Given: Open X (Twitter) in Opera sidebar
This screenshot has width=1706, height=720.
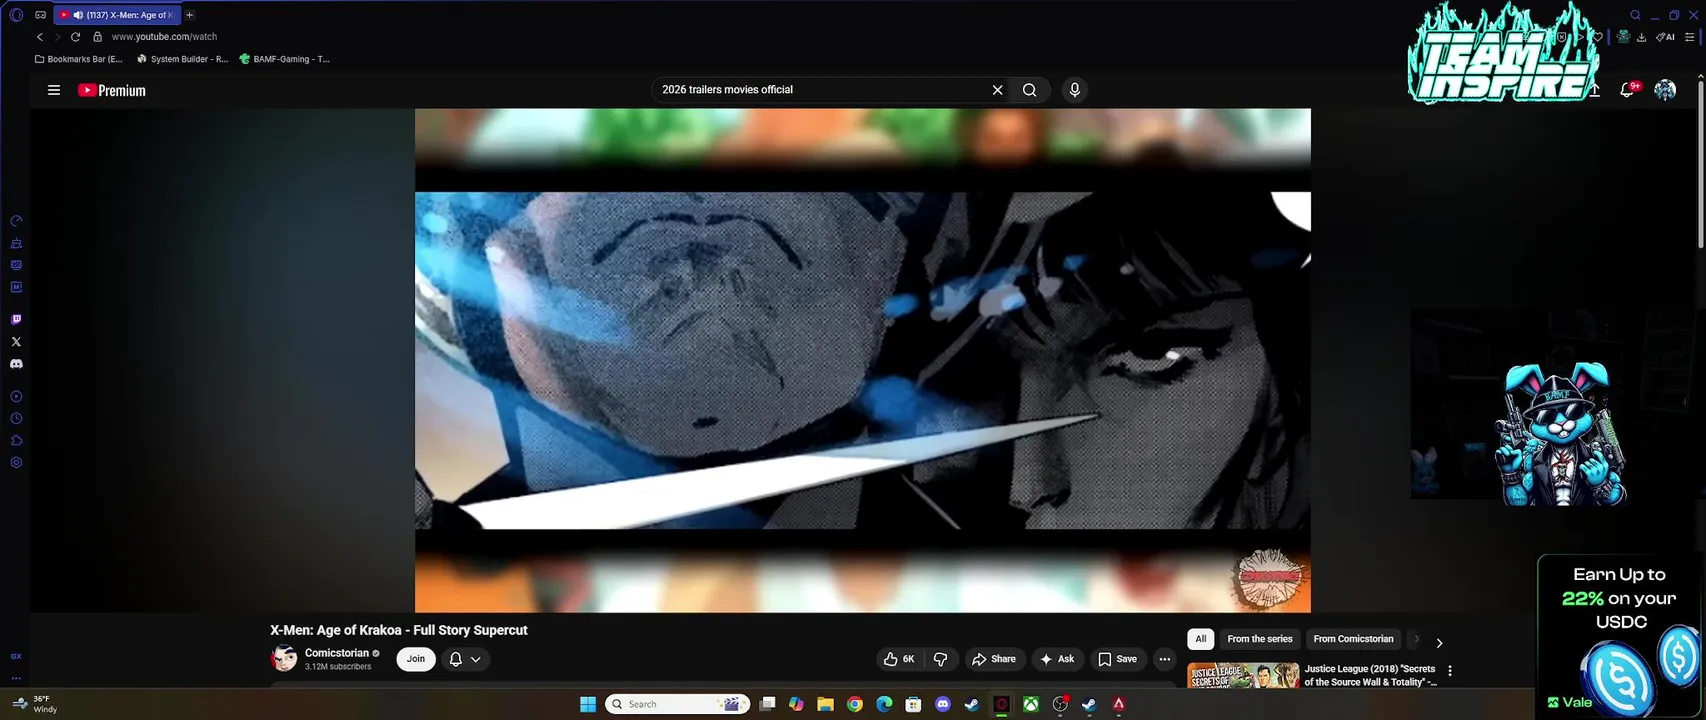Looking at the screenshot, I should click(16, 342).
